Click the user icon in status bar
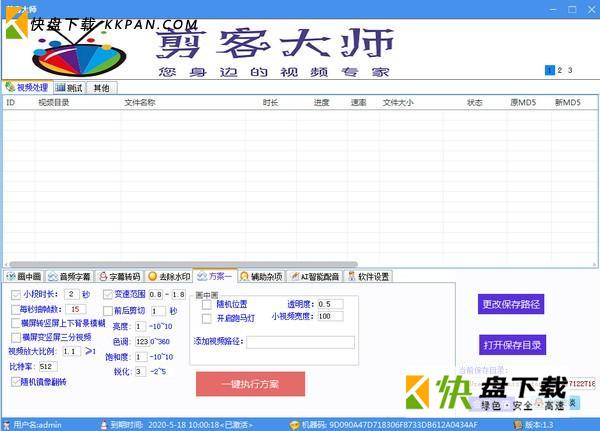Image resolution: width=600 pixels, height=431 pixels. (x=7, y=424)
